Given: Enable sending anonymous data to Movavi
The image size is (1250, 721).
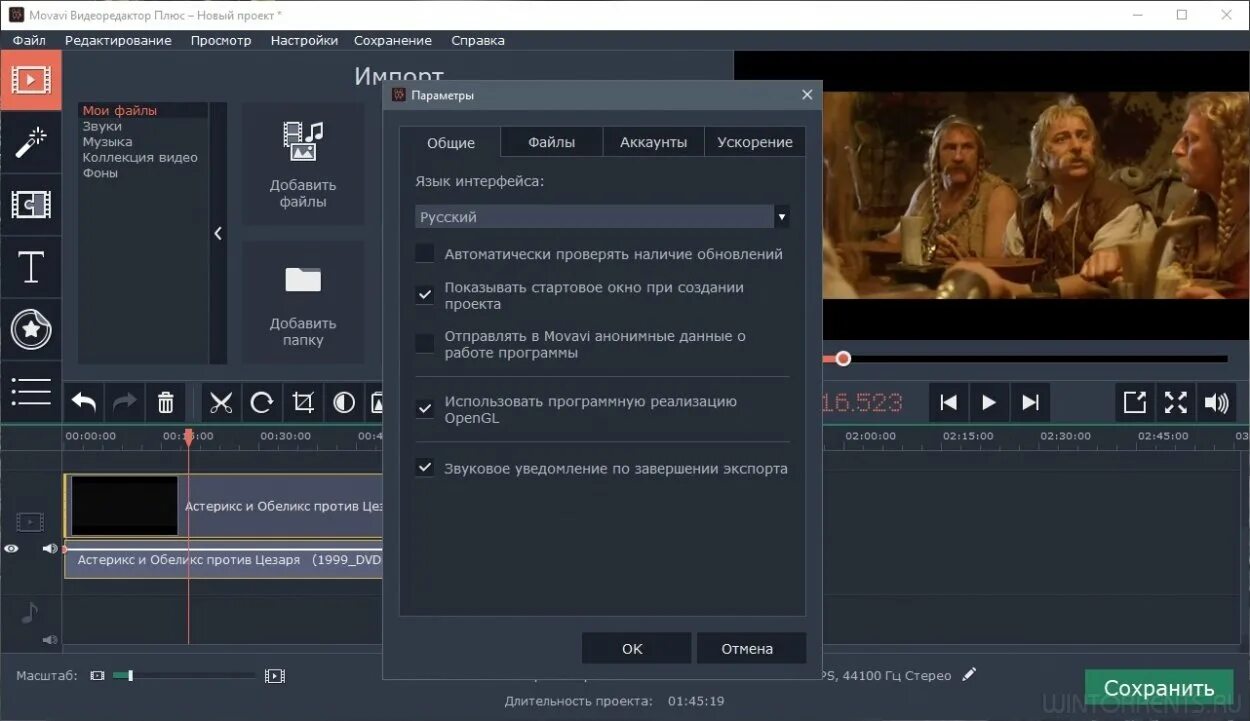Looking at the screenshot, I should (425, 344).
